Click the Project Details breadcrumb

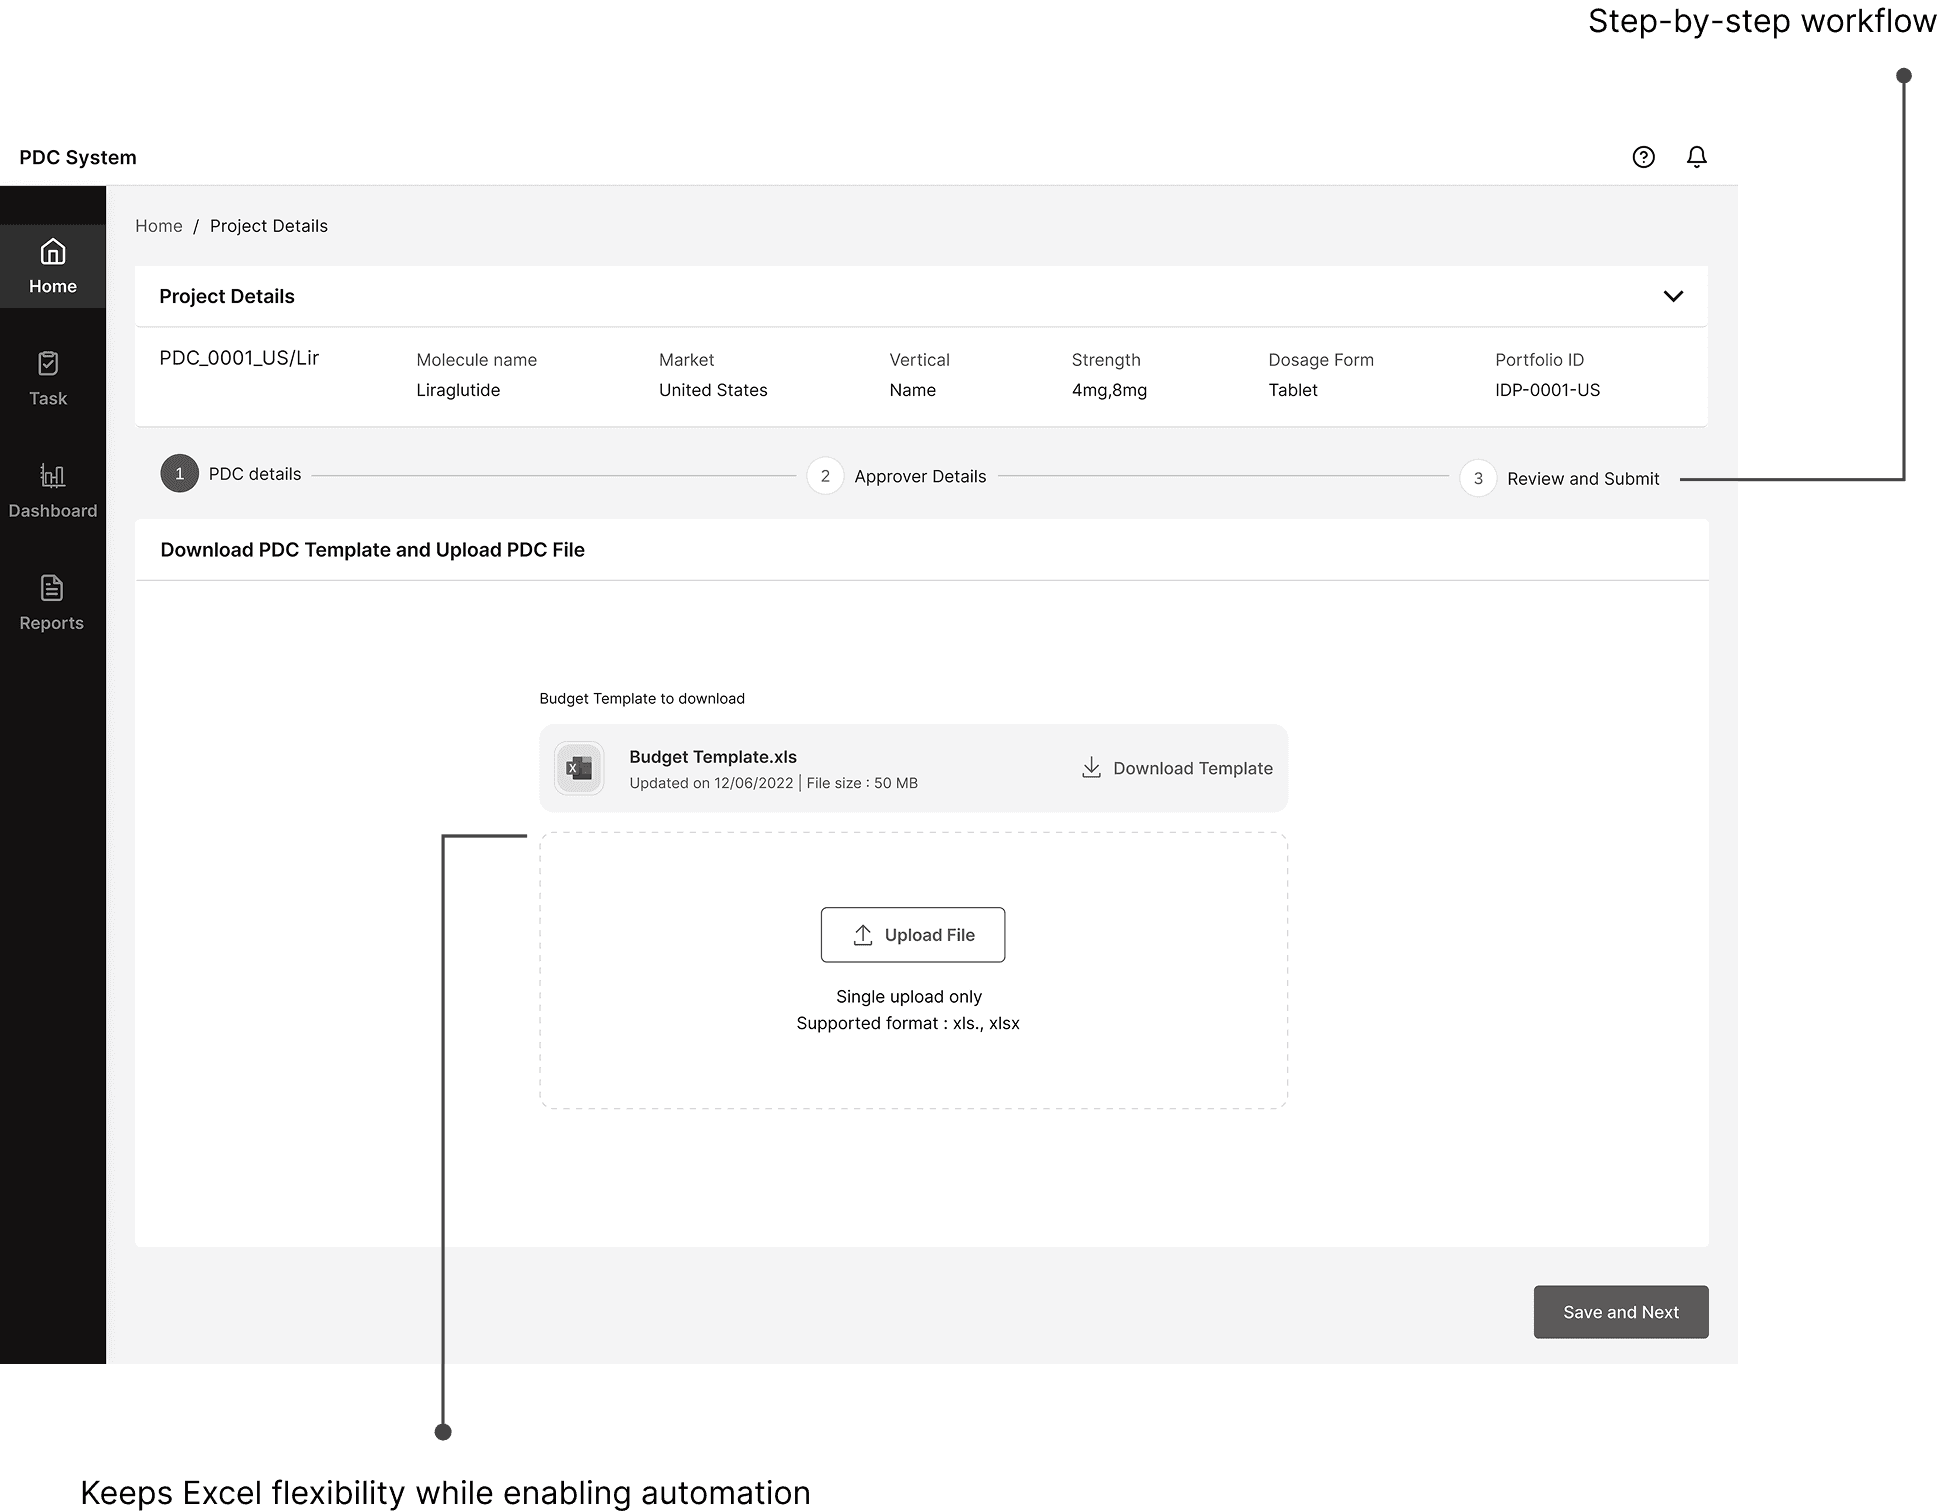268,226
